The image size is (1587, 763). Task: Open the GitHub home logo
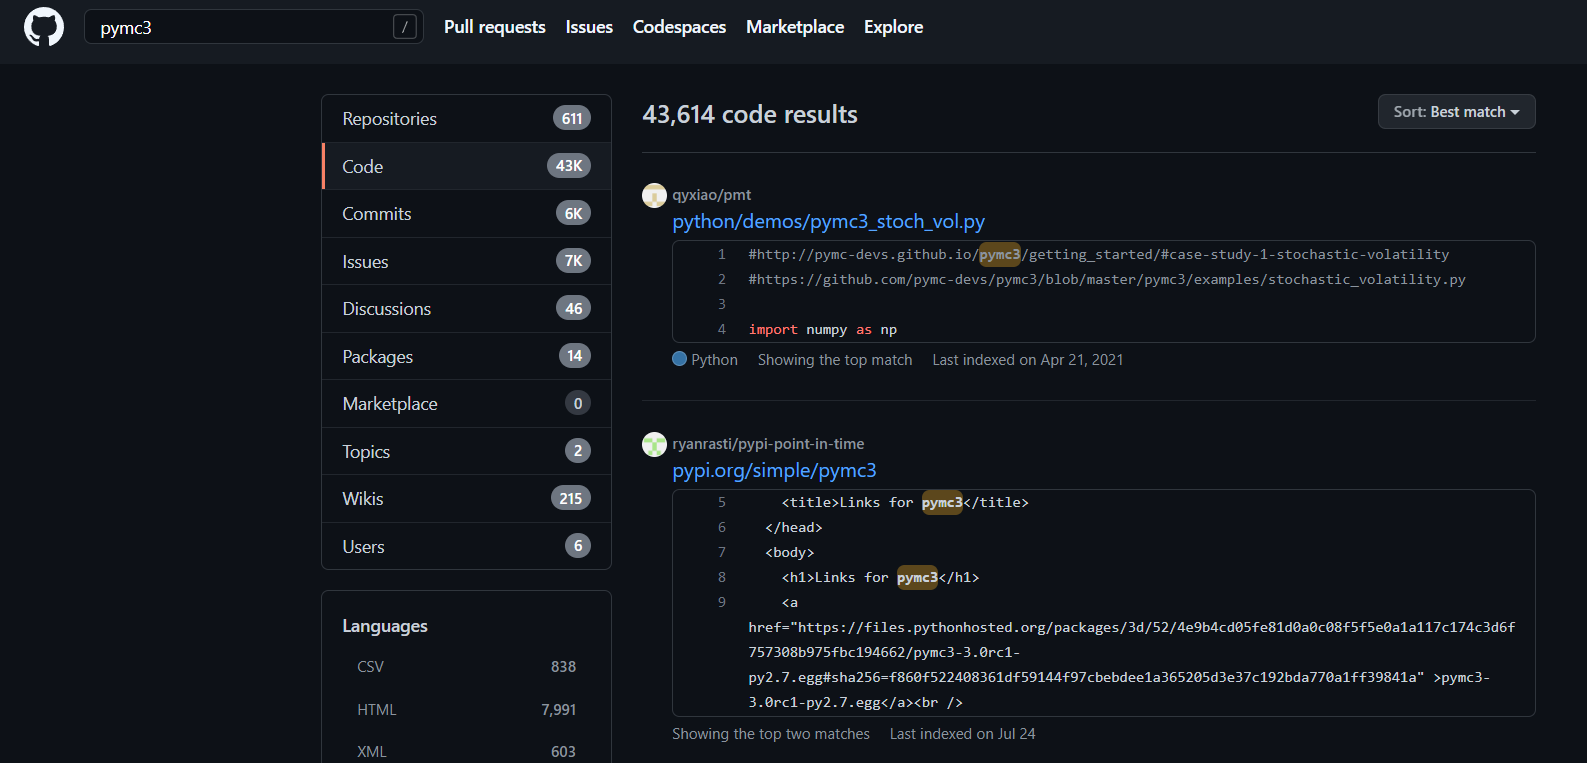(x=44, y=27)
